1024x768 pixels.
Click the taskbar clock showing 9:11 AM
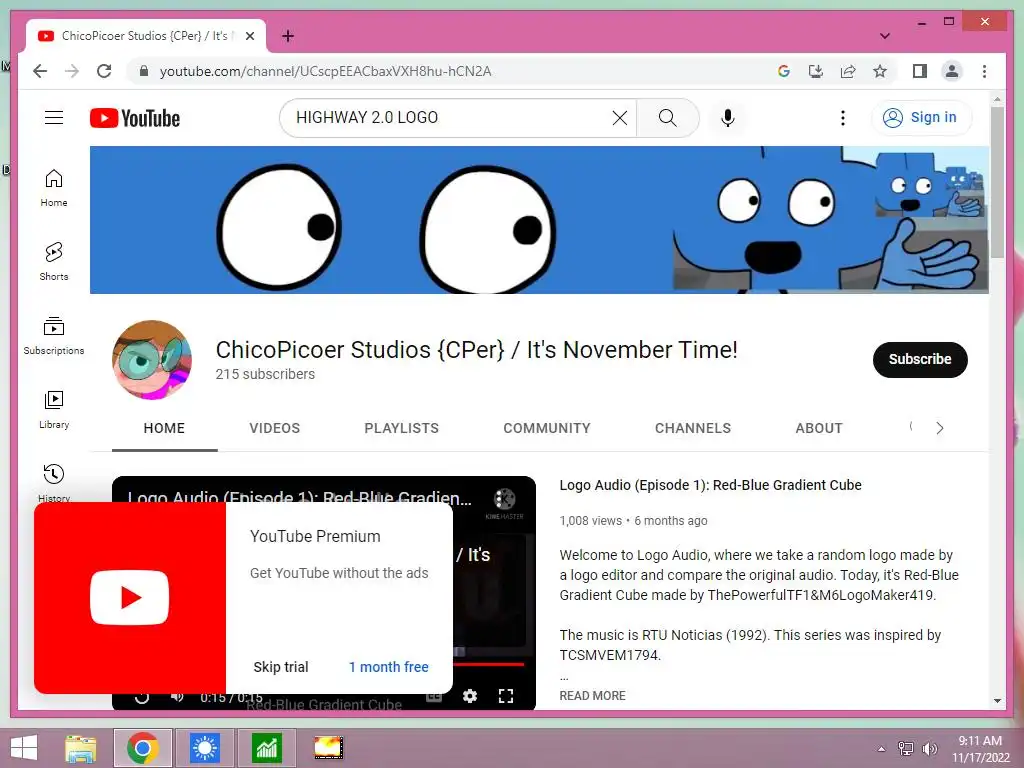980,748
